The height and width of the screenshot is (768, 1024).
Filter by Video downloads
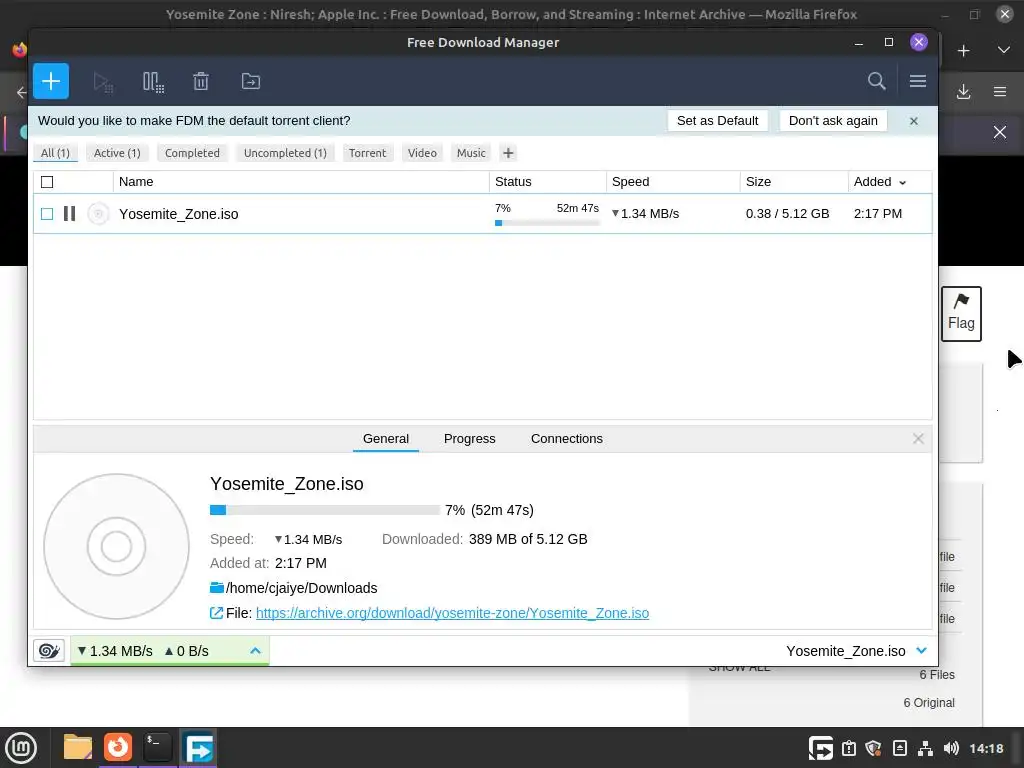(x=422, y=153)
